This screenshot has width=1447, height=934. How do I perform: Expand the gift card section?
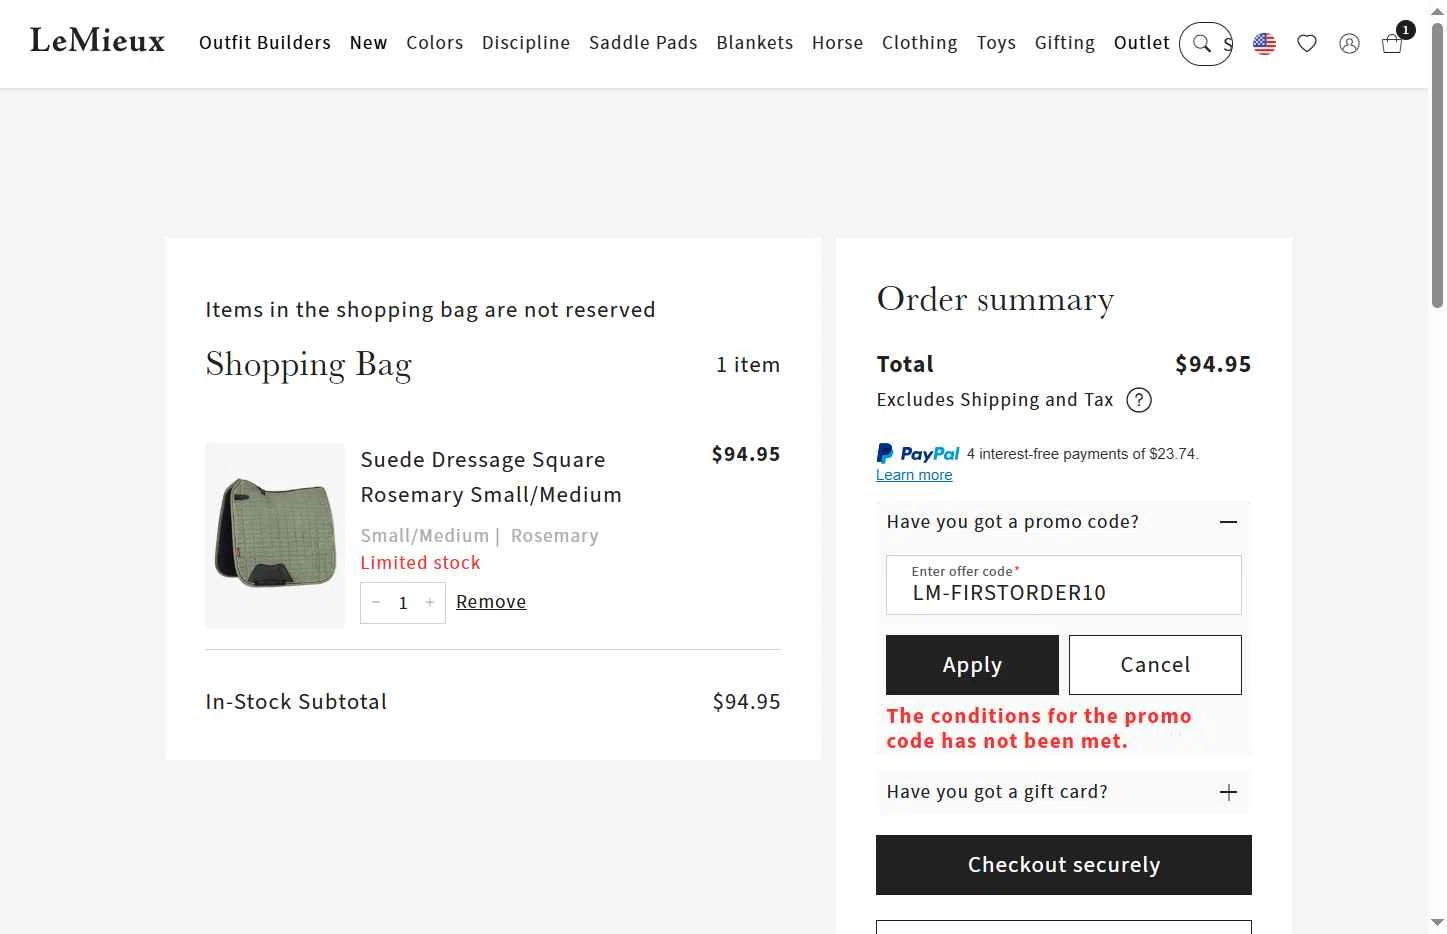click(x=1229, y=792)
